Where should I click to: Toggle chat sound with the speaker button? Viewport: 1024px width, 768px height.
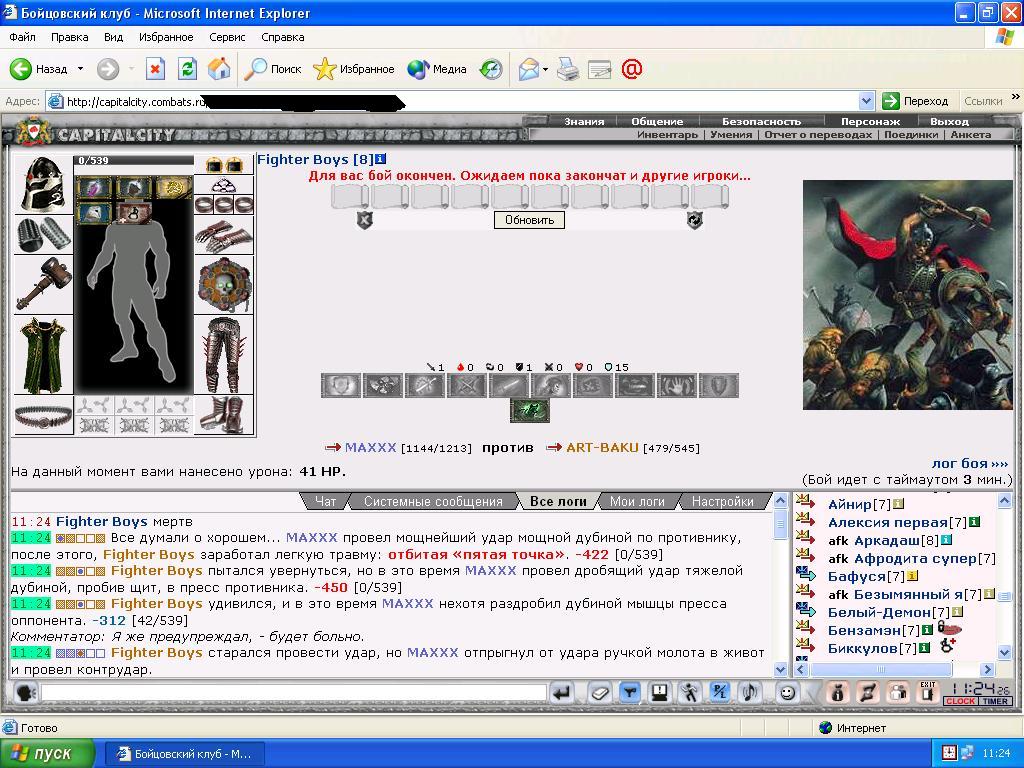point(750,692)
